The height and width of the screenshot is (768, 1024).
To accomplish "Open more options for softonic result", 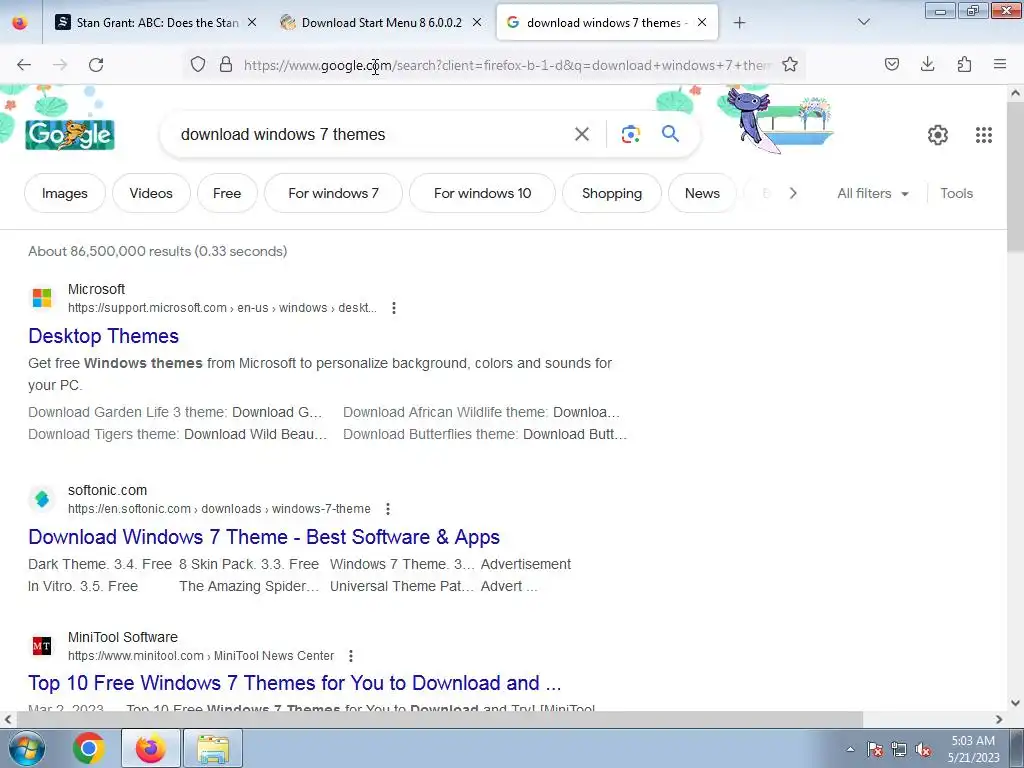I will coord(388,509).
